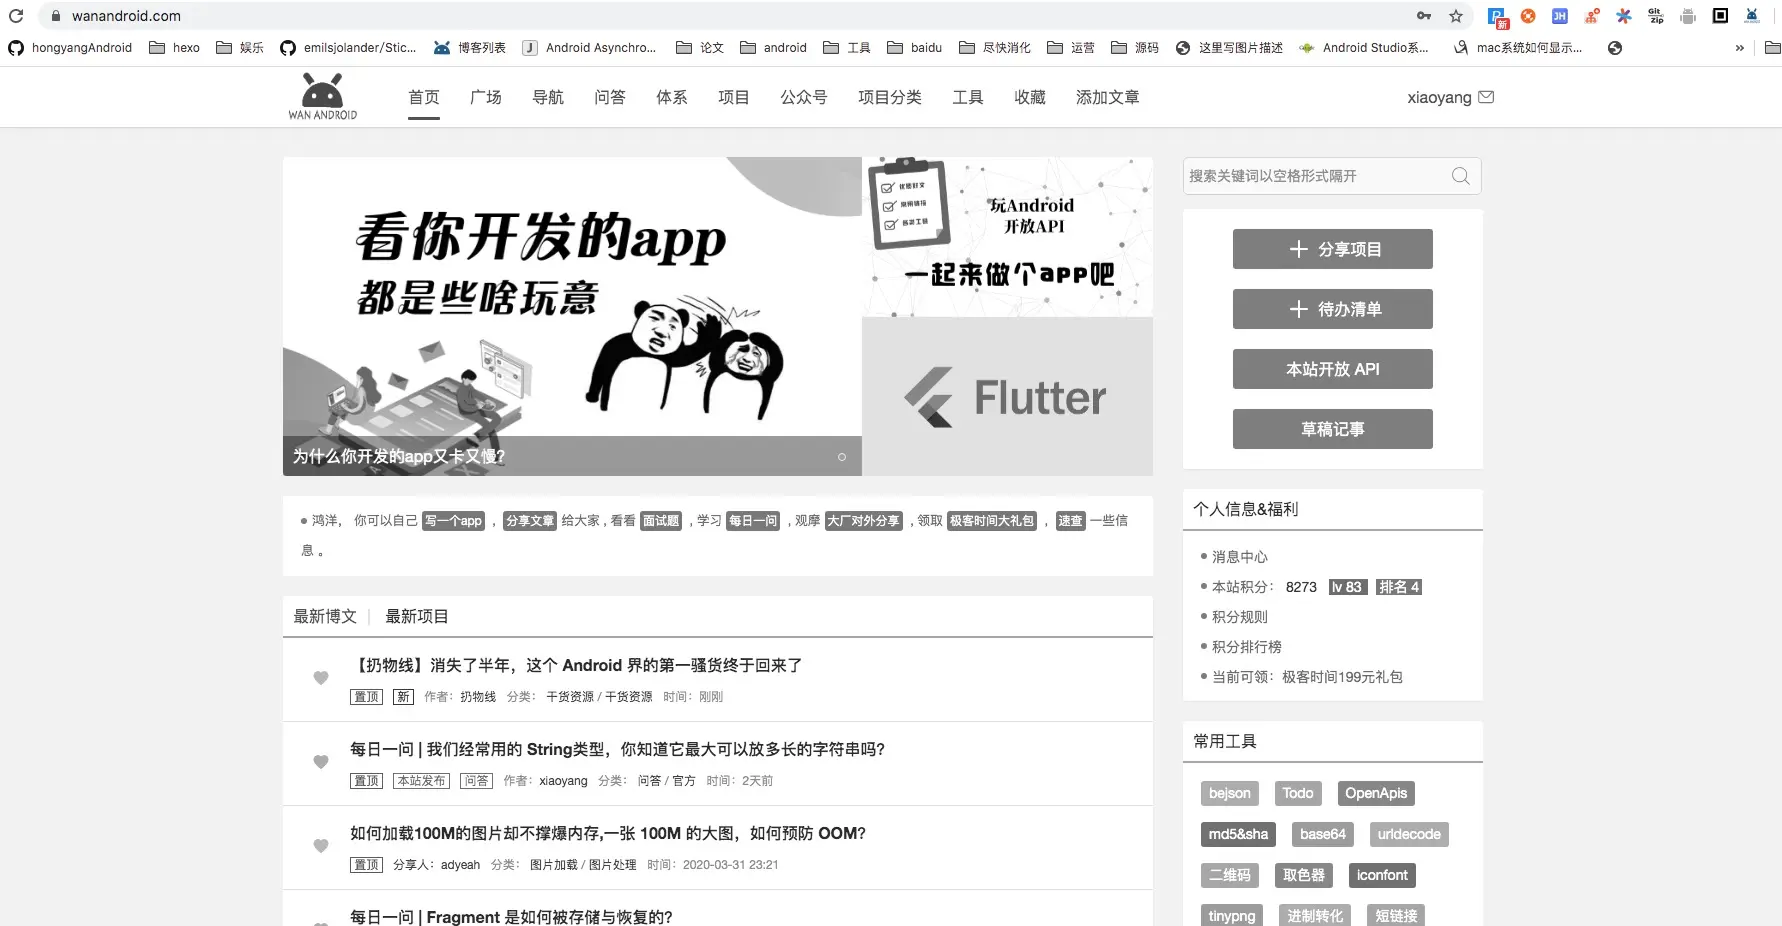Viewport: 1782px width, 926px height.
Task: Click the banner carousel dot indicator
Action: 842,457
